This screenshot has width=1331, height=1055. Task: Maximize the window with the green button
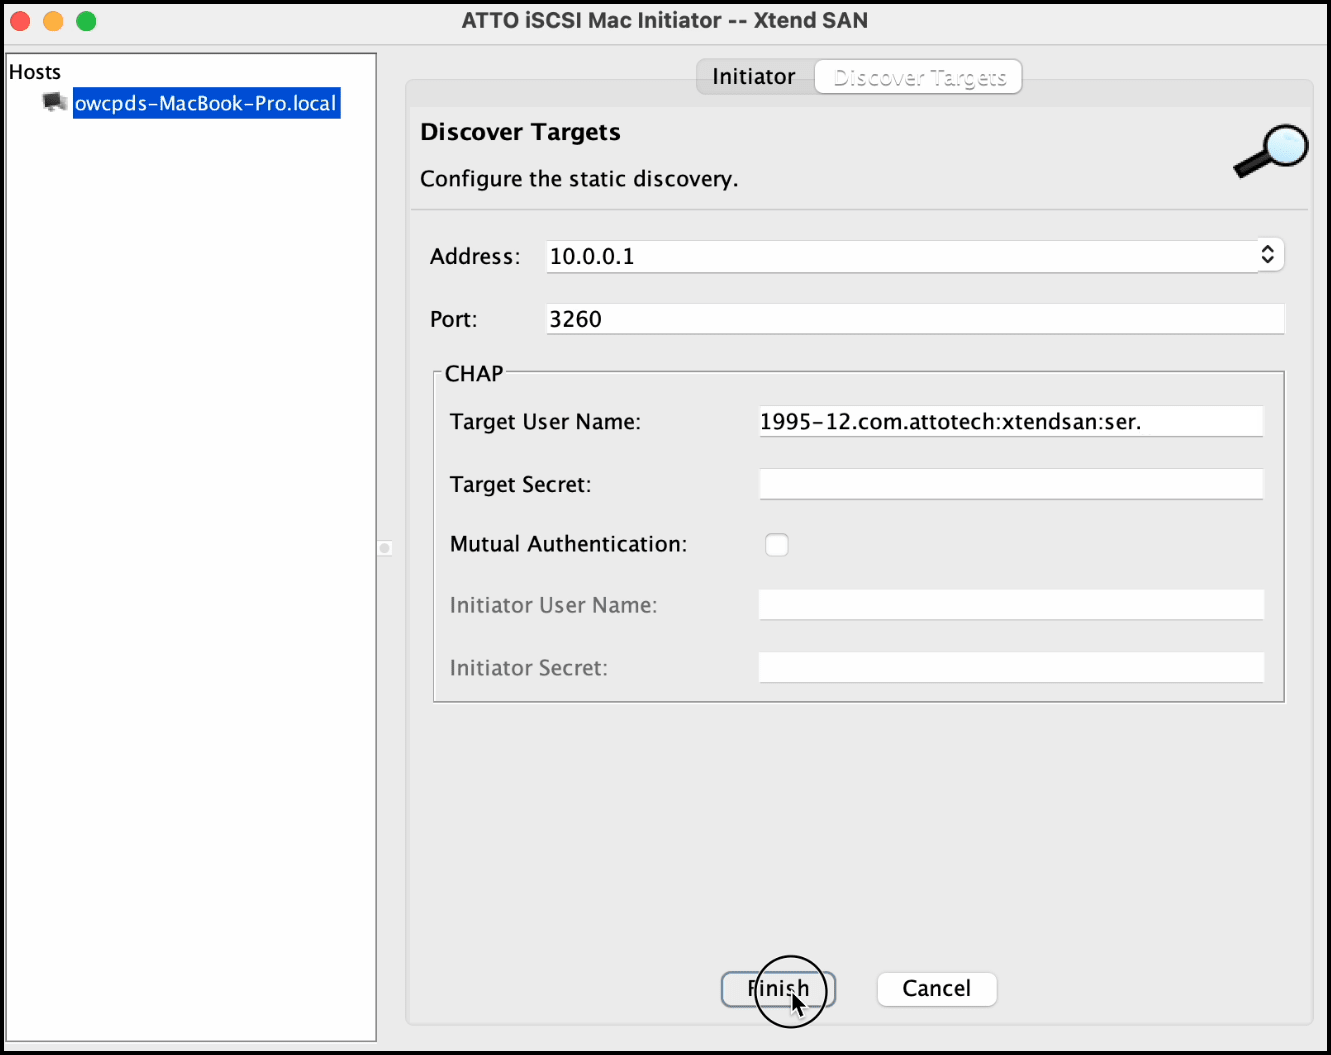(87, 21)
